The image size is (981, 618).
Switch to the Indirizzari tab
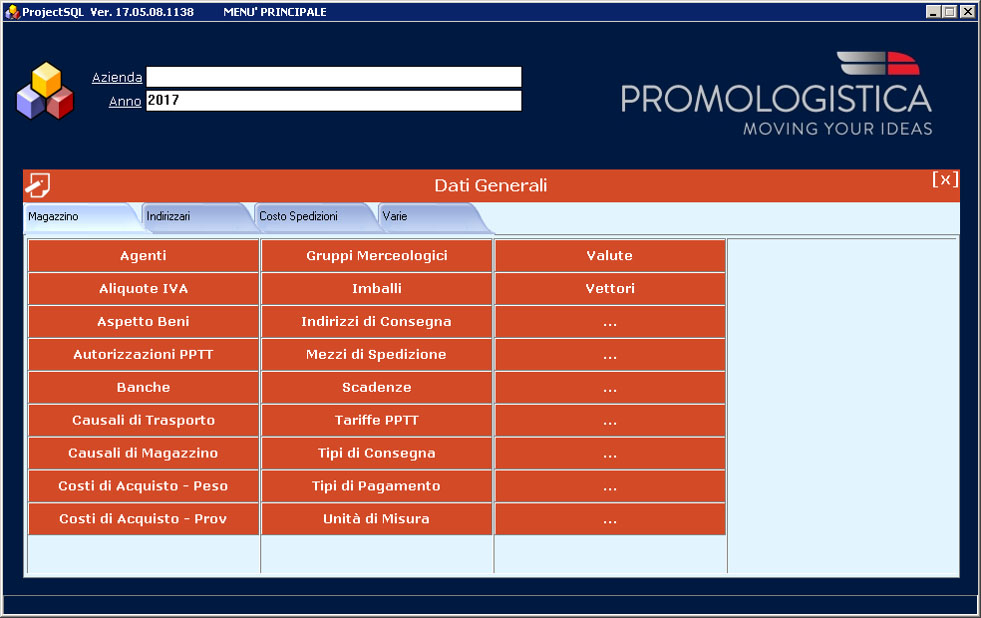point(168,216)
